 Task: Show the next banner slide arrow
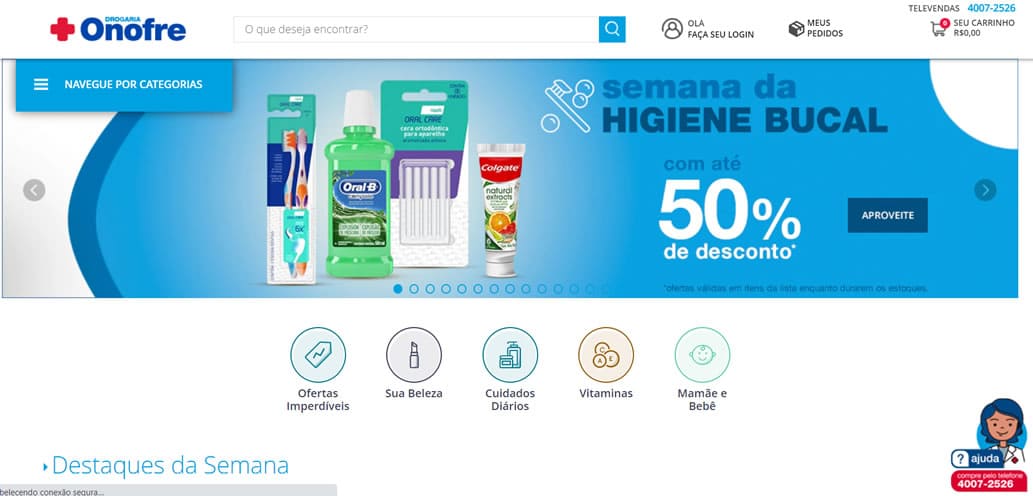click(x=985, y=190)
